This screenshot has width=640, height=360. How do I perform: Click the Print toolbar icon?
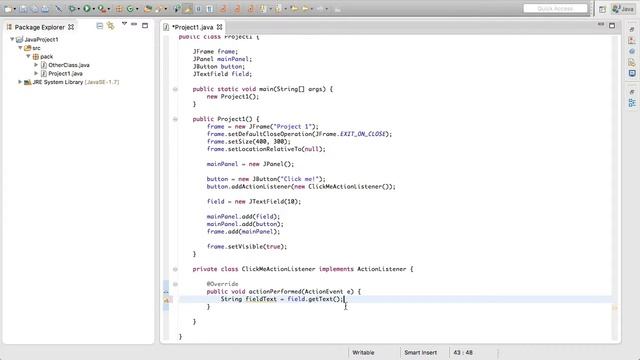coord(45,9)
